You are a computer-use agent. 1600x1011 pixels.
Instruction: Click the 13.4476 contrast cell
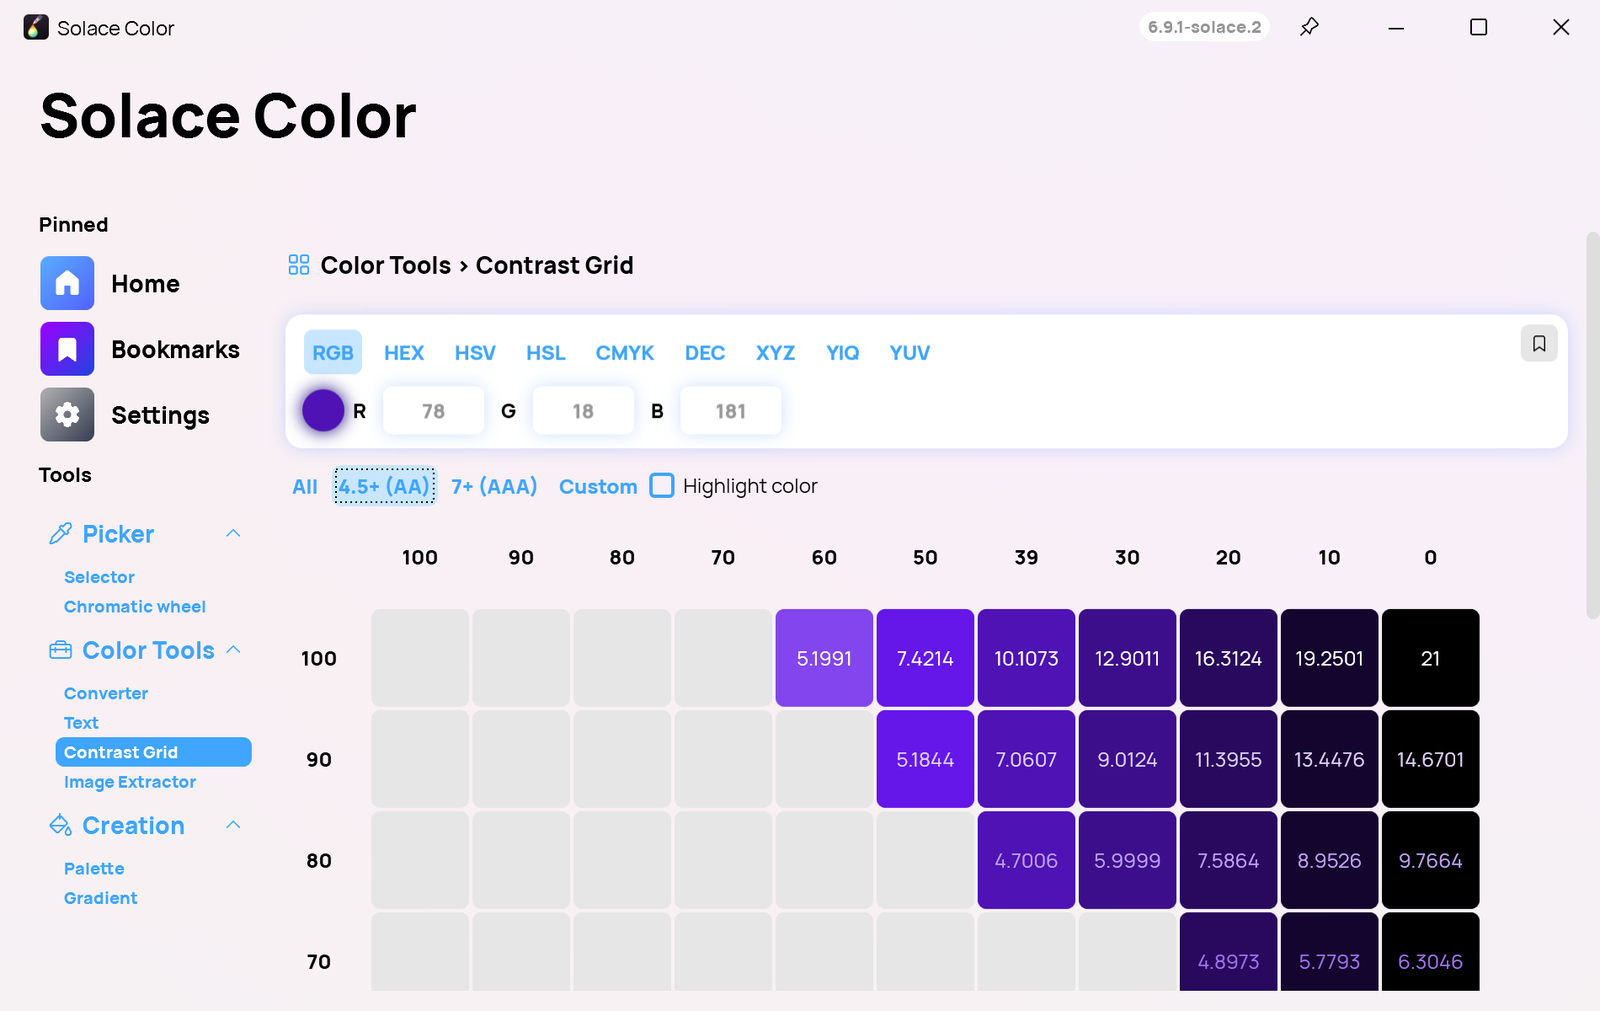coord(1329,759)
